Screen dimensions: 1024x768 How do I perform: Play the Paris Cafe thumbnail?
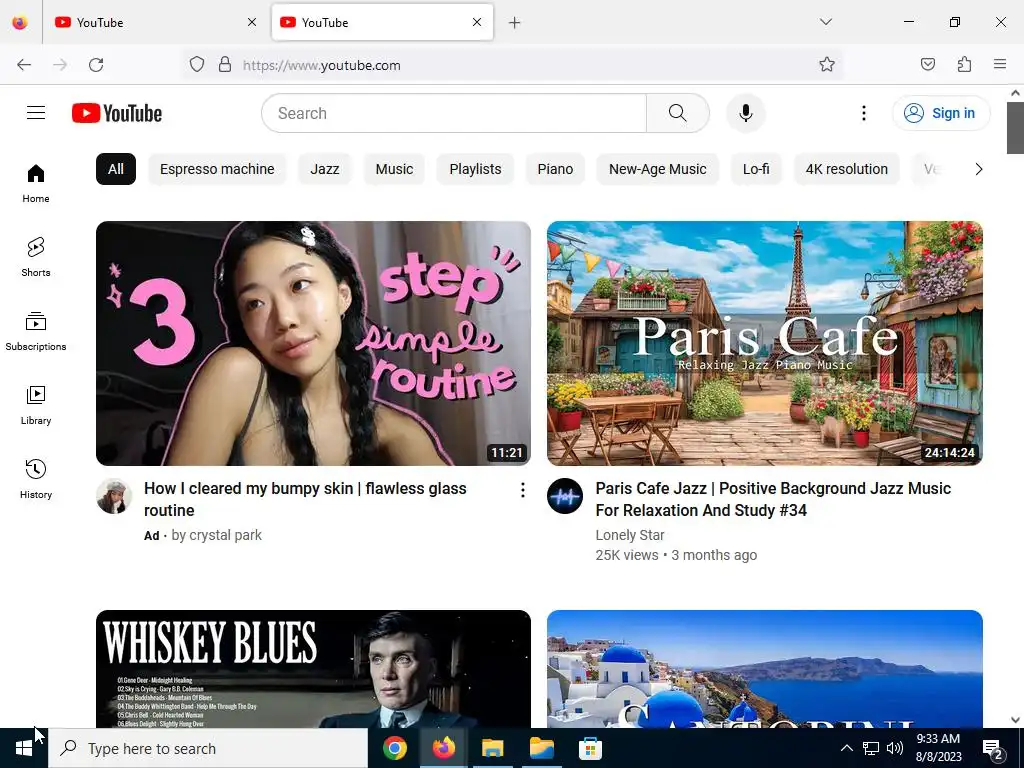tap(765, 343)
